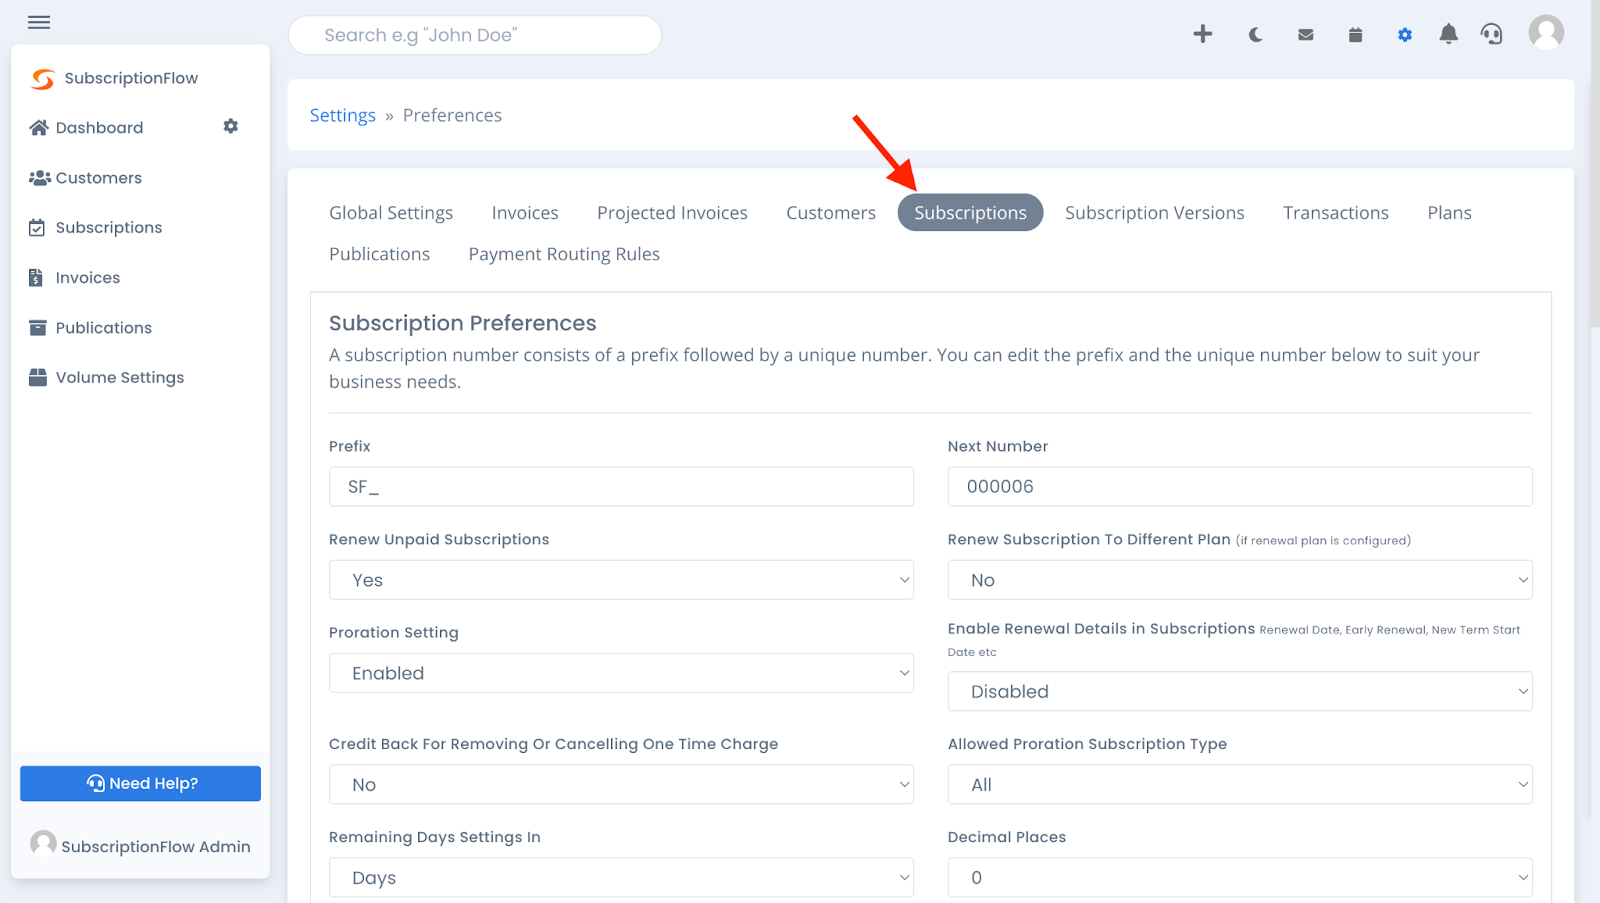Open the calendar icon in header
This screenshot has width=1600, height=903.
[1355, 35]
